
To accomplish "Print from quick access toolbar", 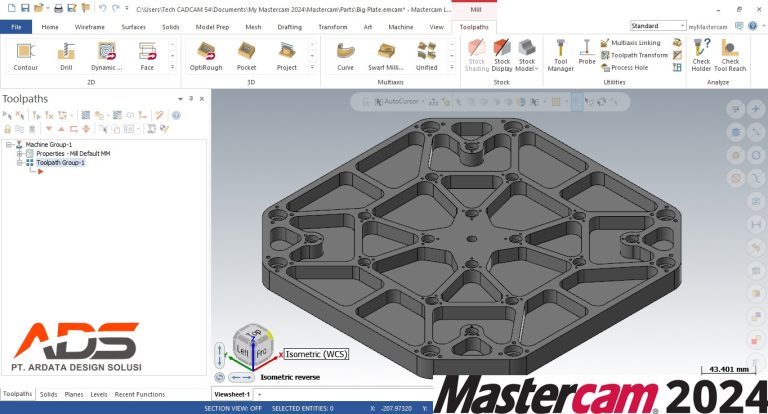I will 58,8.
